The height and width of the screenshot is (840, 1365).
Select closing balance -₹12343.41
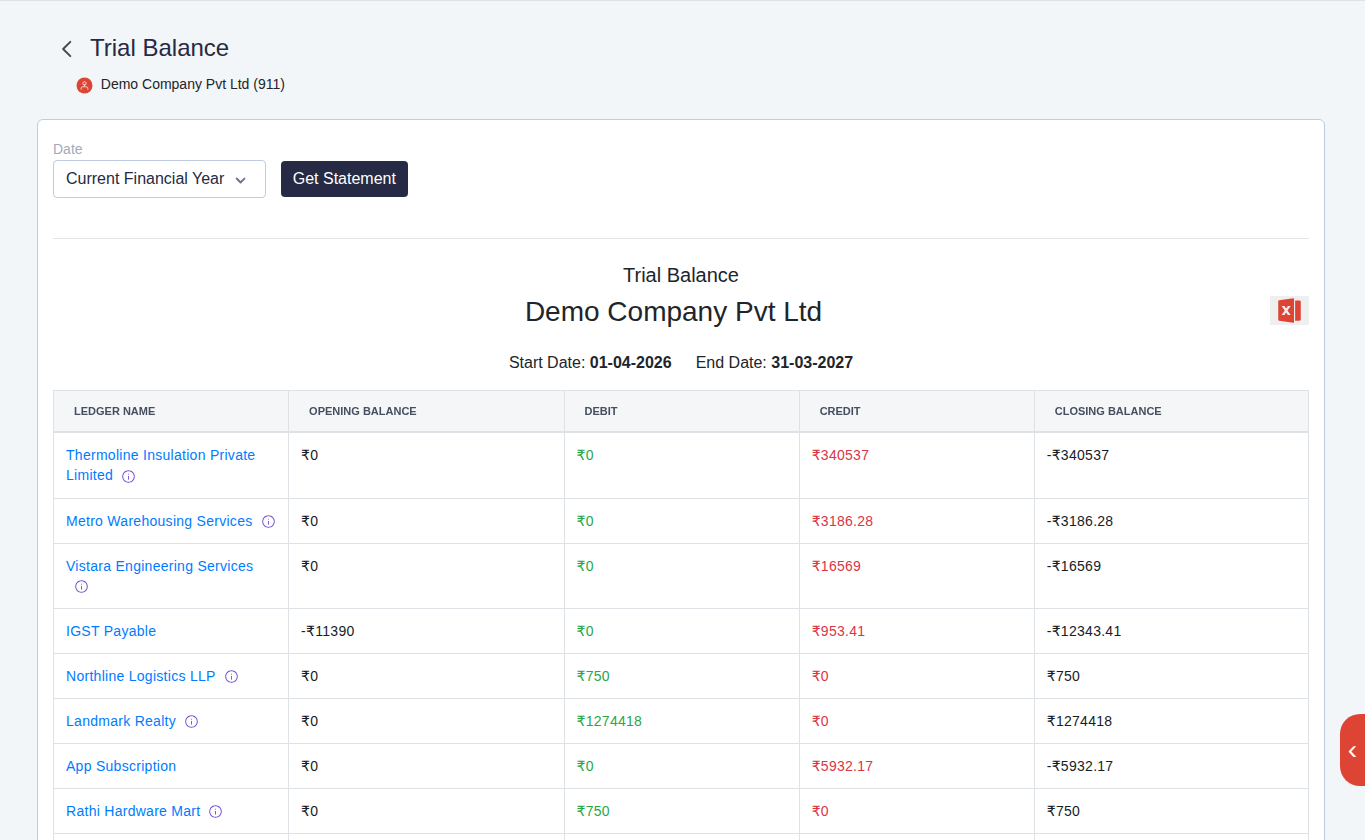pyautogui.click(x=1086, y=631)
